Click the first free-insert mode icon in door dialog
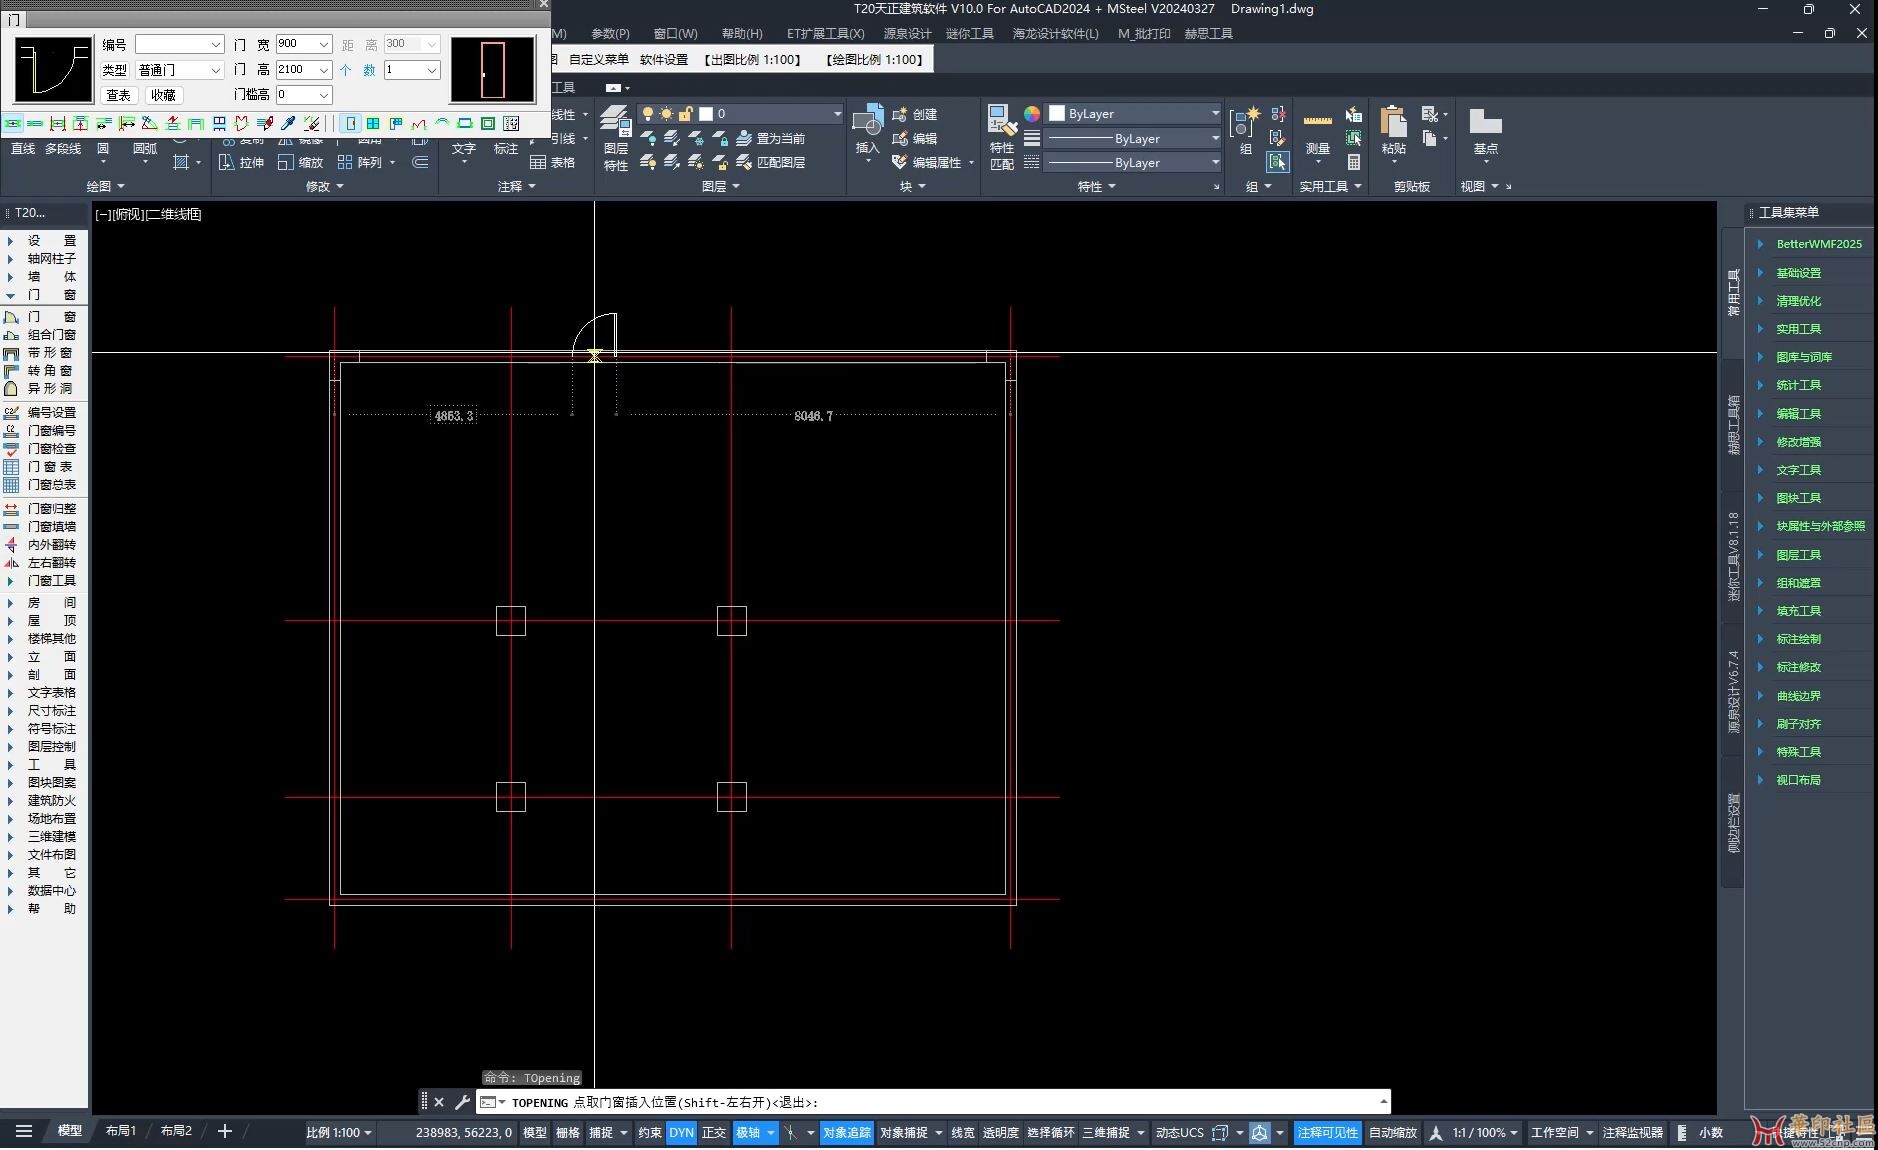Screen dimensions: 1878x1150 (13, 124)
